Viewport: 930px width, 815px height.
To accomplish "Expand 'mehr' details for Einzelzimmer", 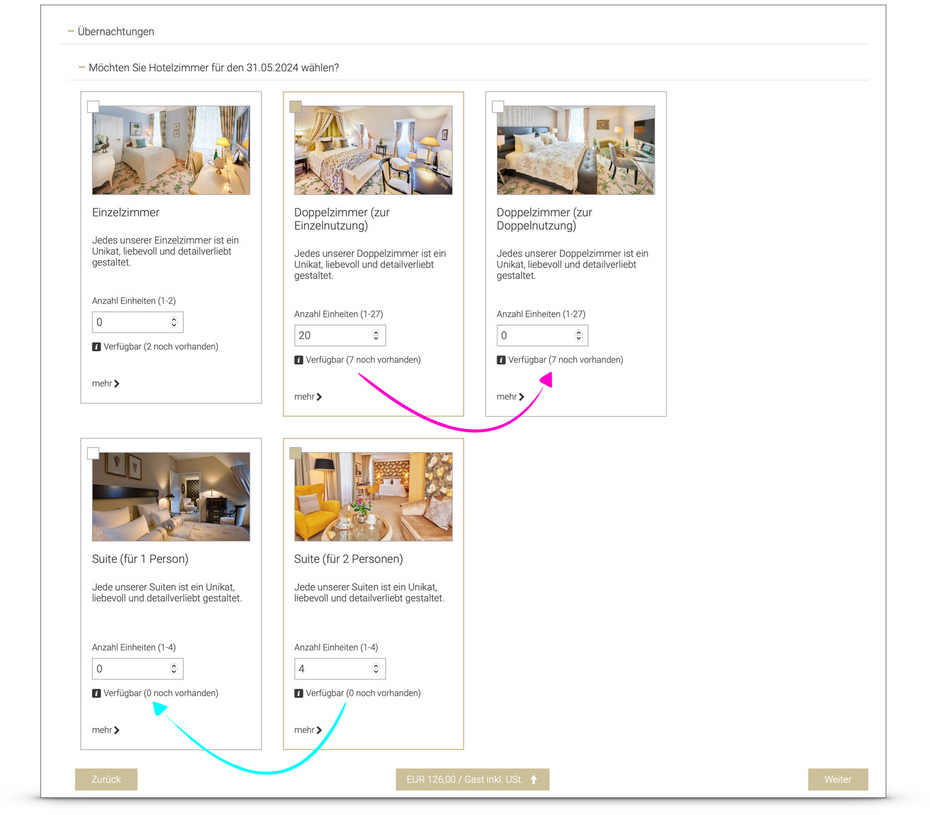I will click(x=105, y=383).
